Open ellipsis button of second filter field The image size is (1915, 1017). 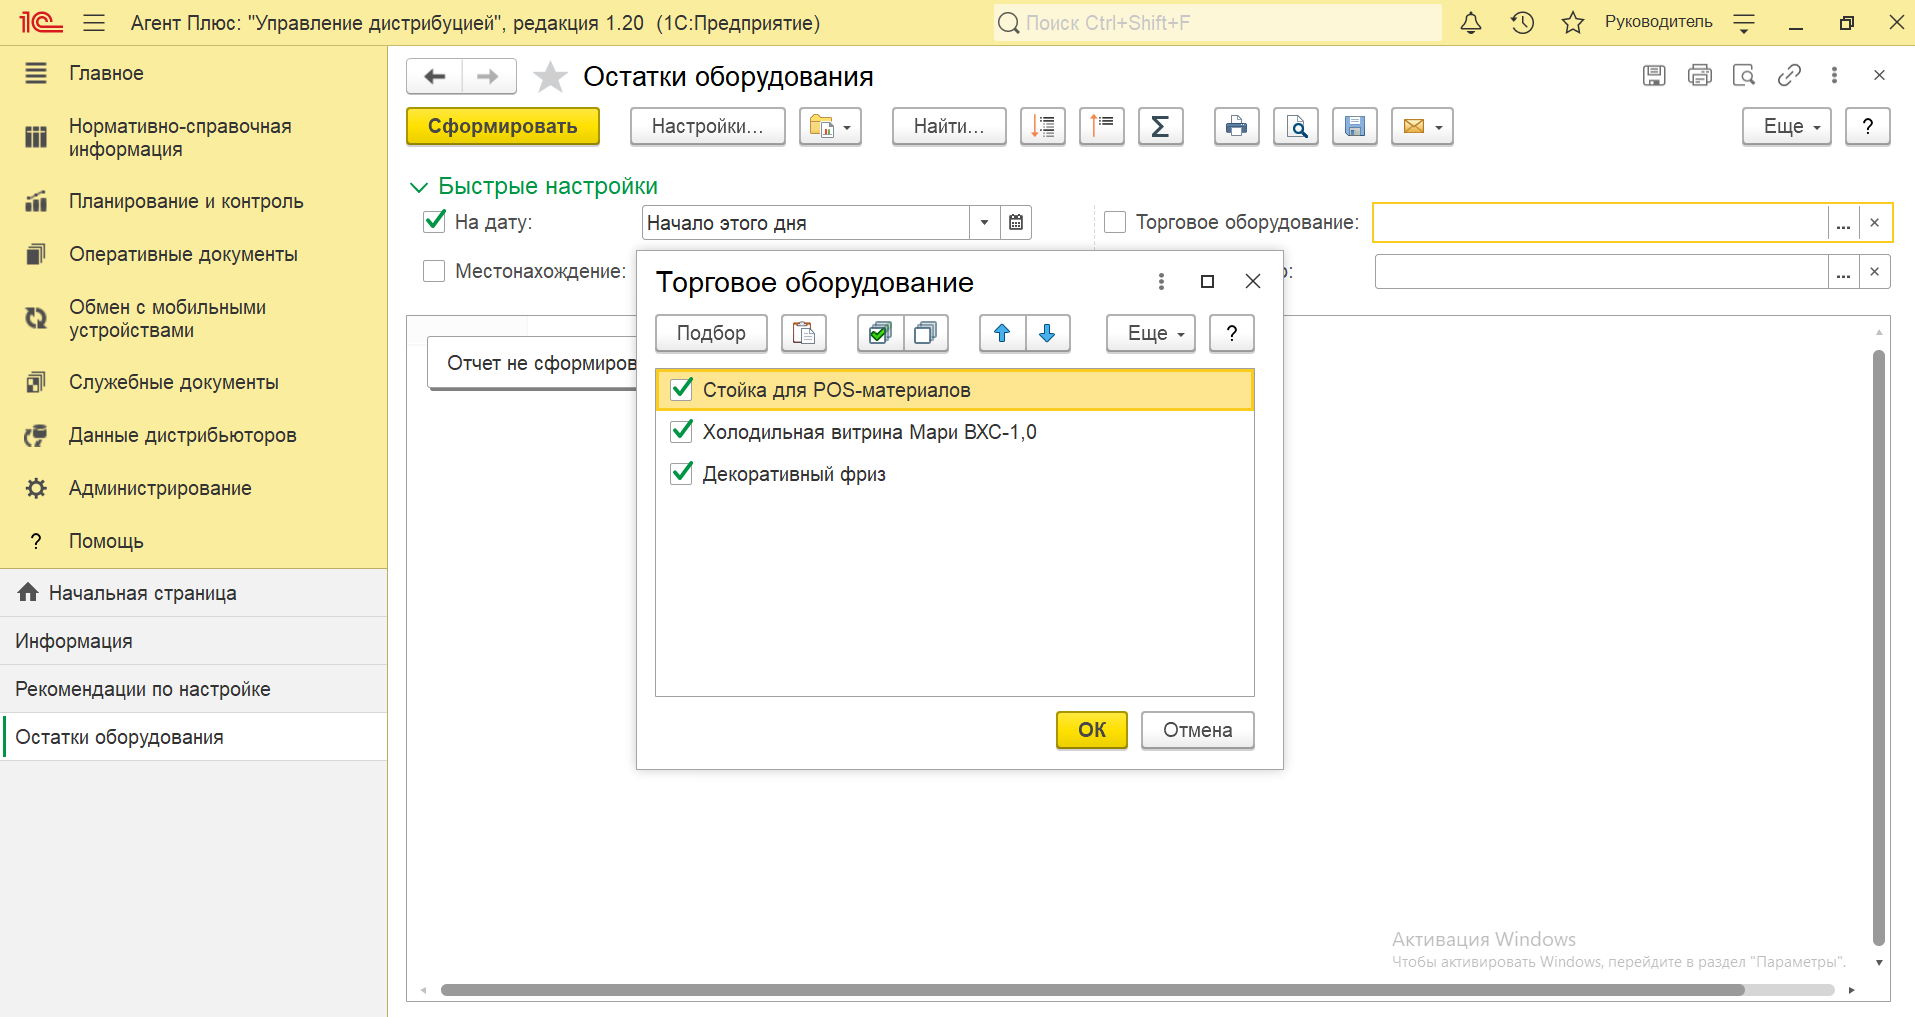(1844, 272)
